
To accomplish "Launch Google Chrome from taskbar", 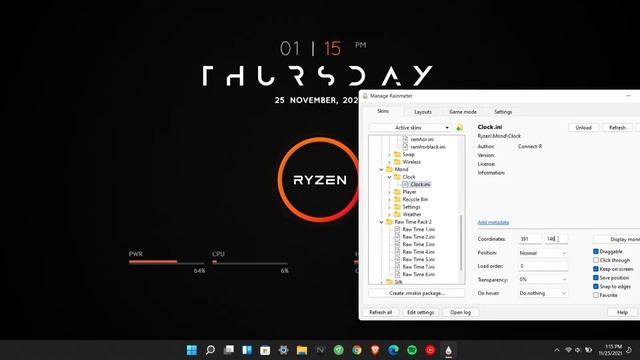I will coord(357,350).
